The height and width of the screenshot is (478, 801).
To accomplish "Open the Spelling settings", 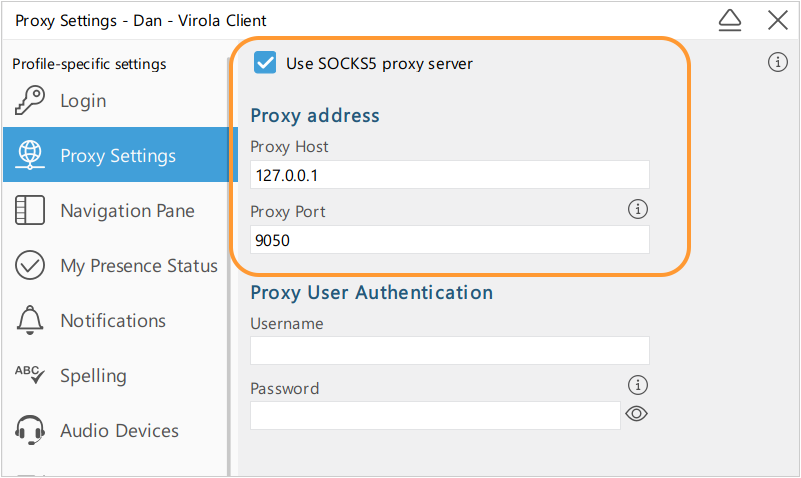I will [x=115, y=375].
